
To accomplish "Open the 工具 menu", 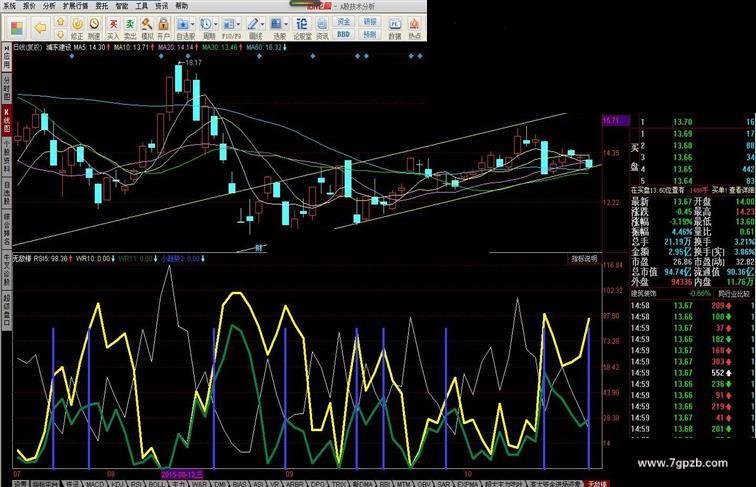I will point(141,6).
